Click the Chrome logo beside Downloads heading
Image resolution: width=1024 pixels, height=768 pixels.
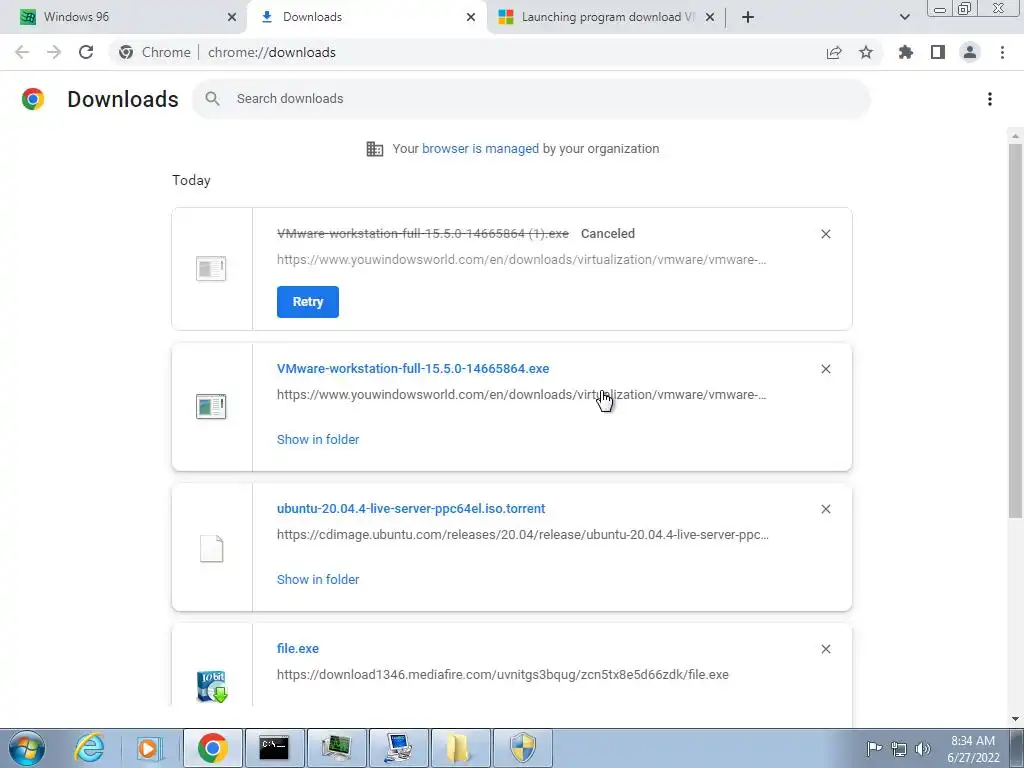pos(33,99)
